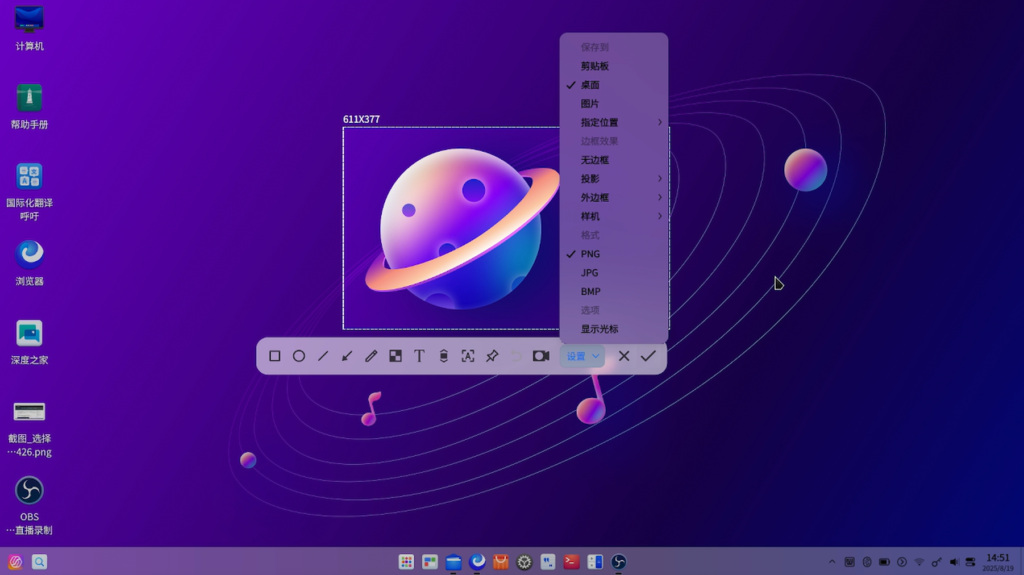
Task: Select the ellipse drawing tool
Action: pos(299,356)
